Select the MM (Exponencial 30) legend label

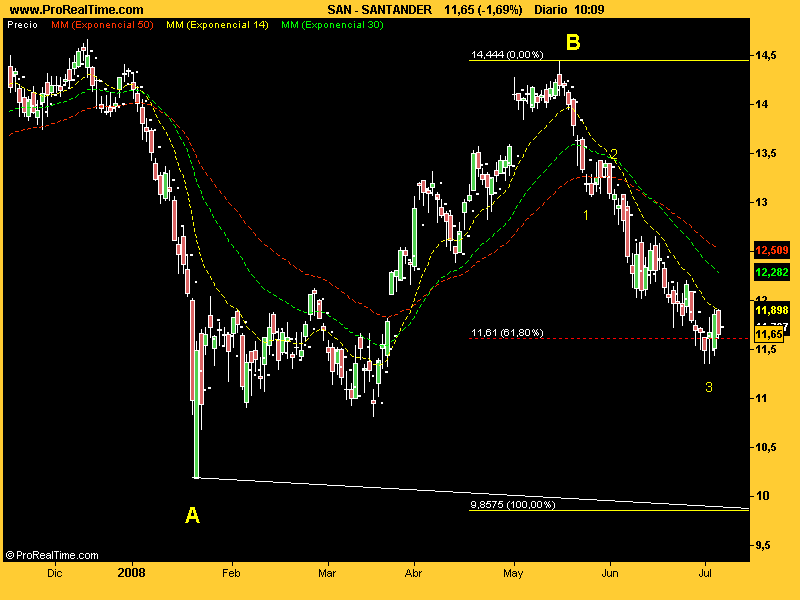(x=332, y=24)
